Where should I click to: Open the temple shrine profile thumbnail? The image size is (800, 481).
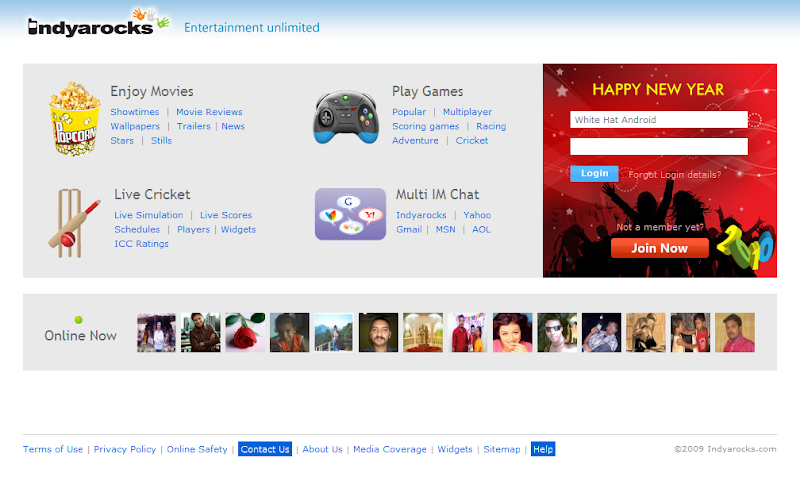coord(423,333)
